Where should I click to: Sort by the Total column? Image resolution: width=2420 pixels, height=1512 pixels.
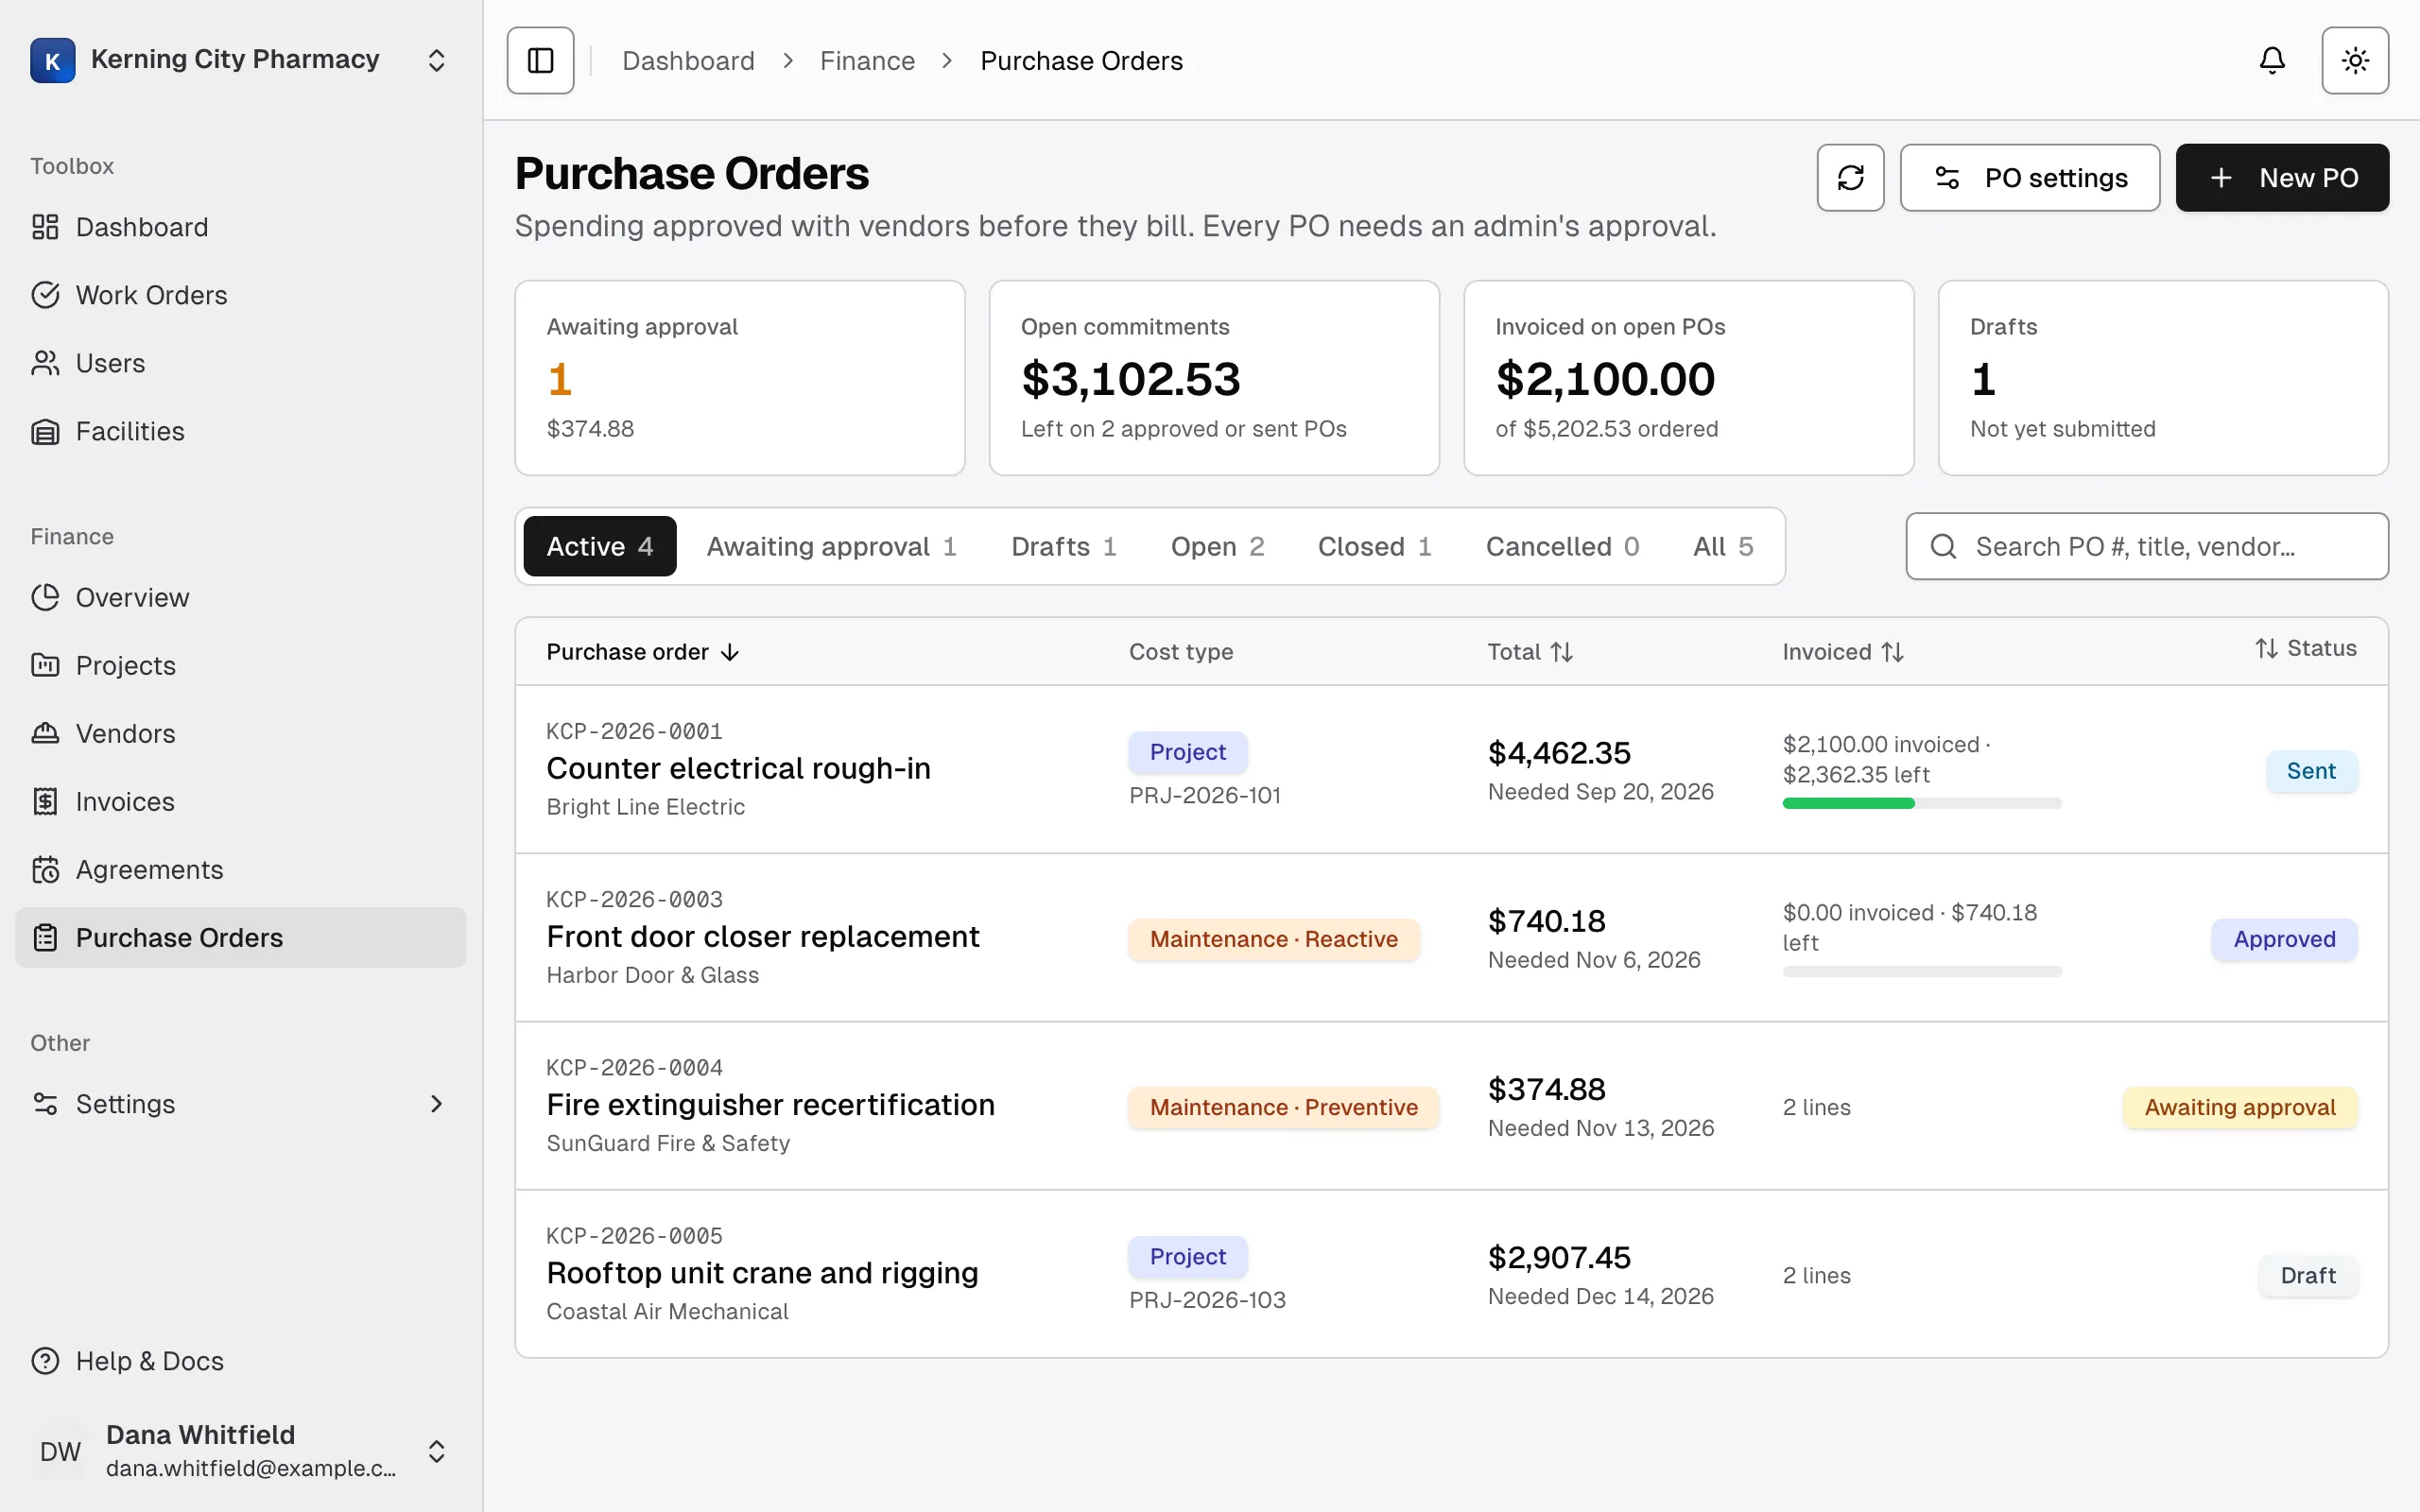click(x=1530, y=652)
